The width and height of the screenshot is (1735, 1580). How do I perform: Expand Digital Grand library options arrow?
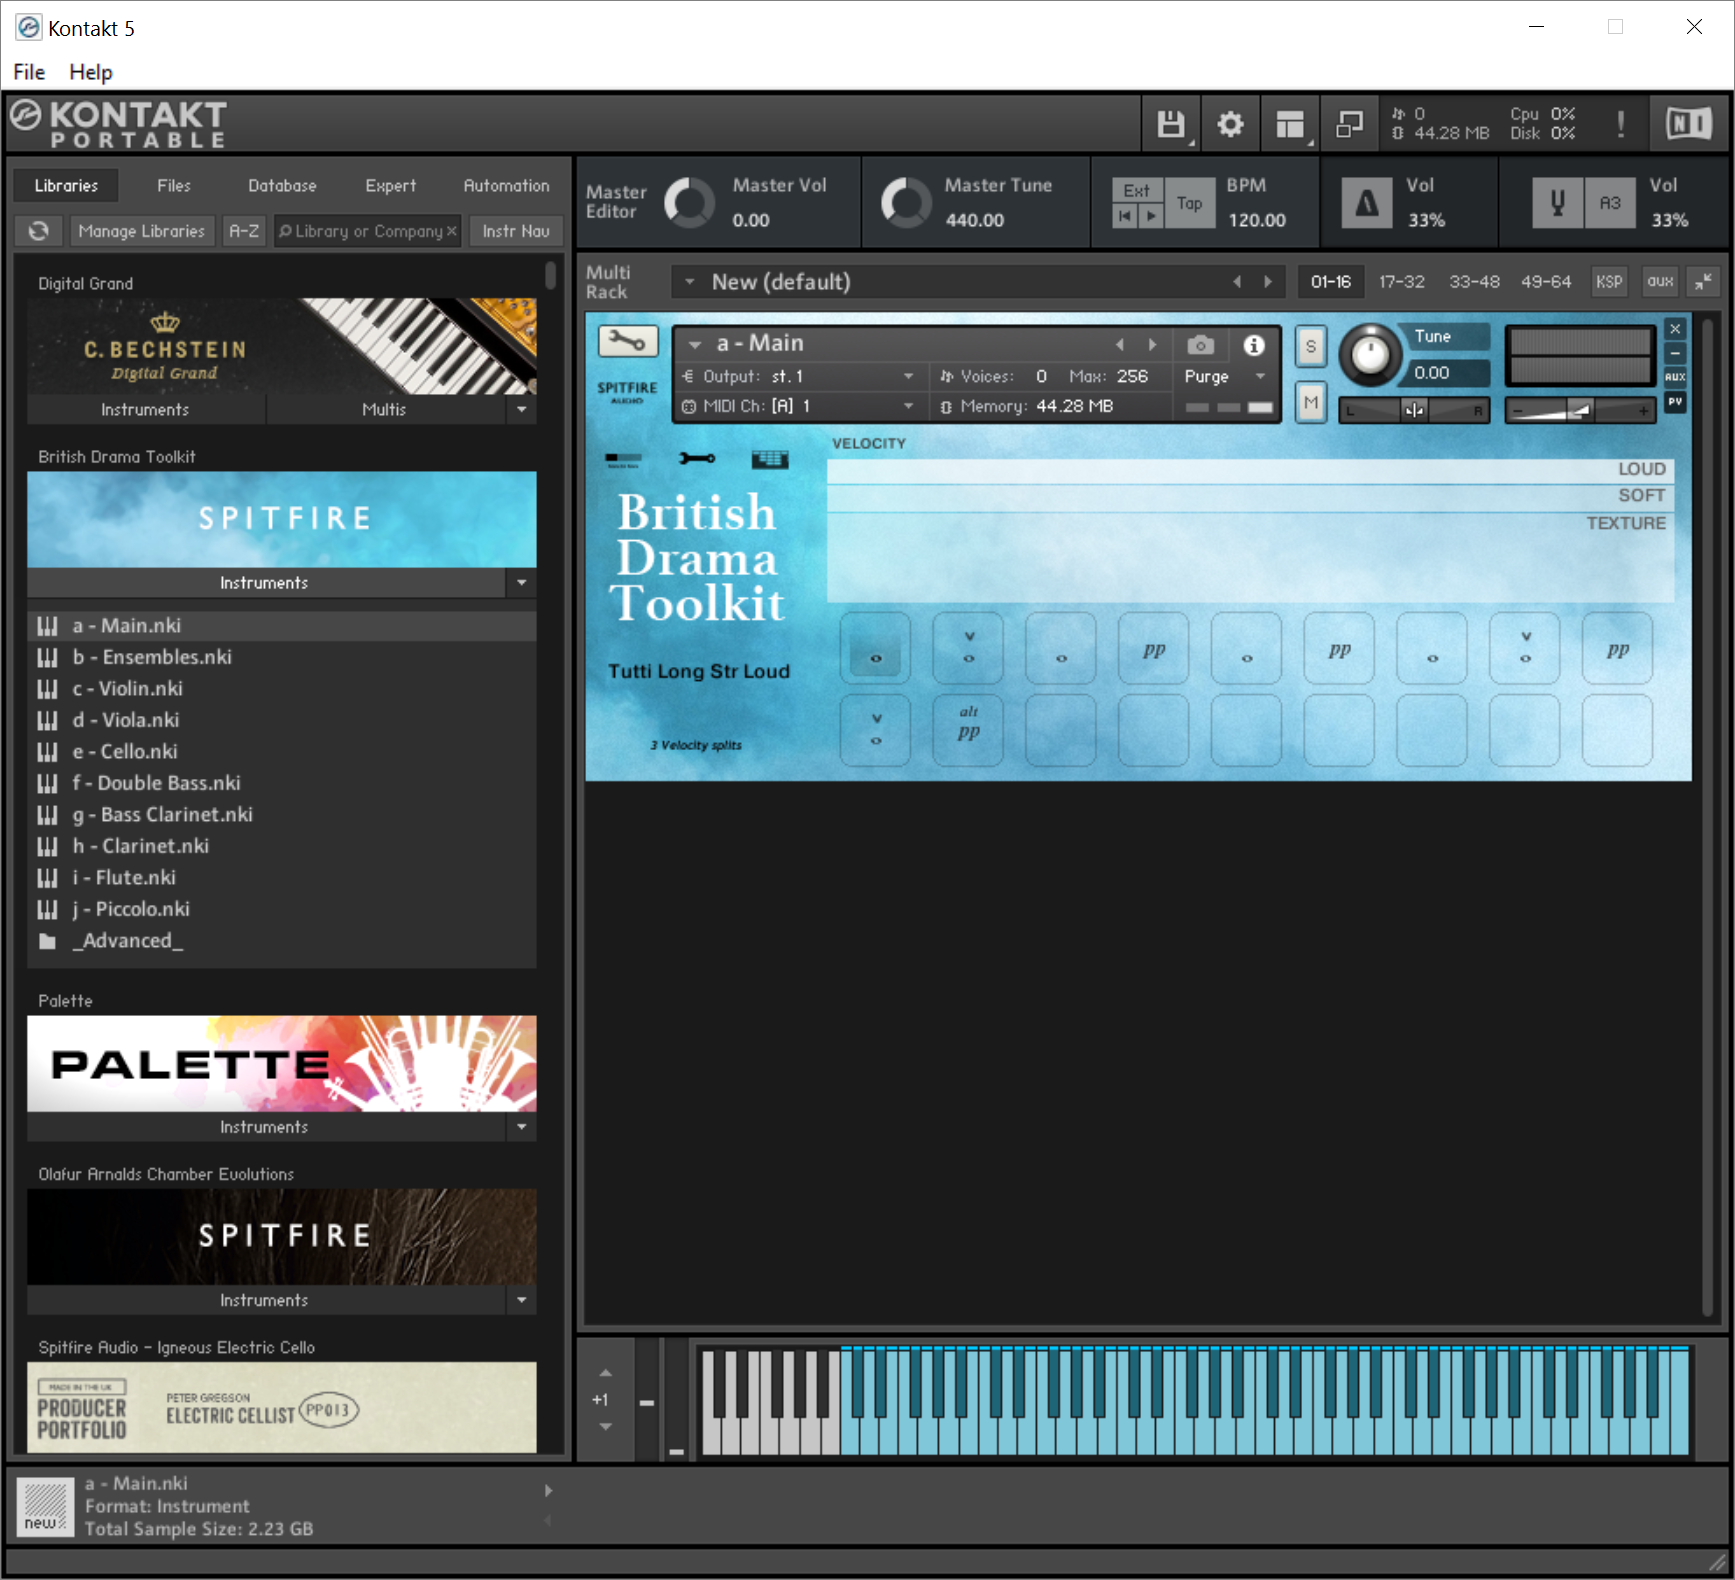point(521,410)
